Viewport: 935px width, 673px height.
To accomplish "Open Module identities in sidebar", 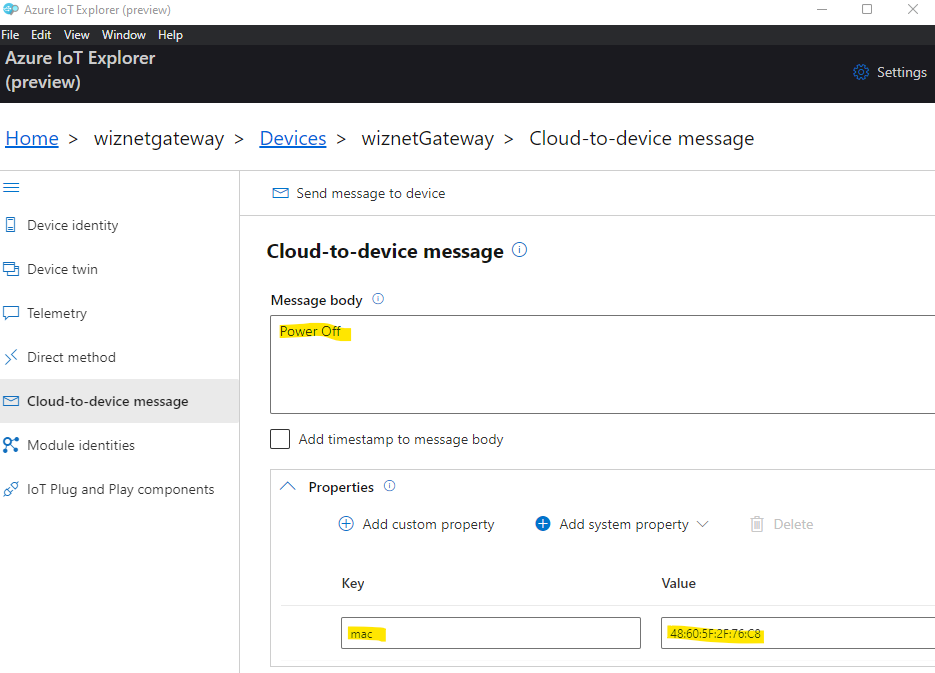I will pyautogui.click(x=119, y=445).
